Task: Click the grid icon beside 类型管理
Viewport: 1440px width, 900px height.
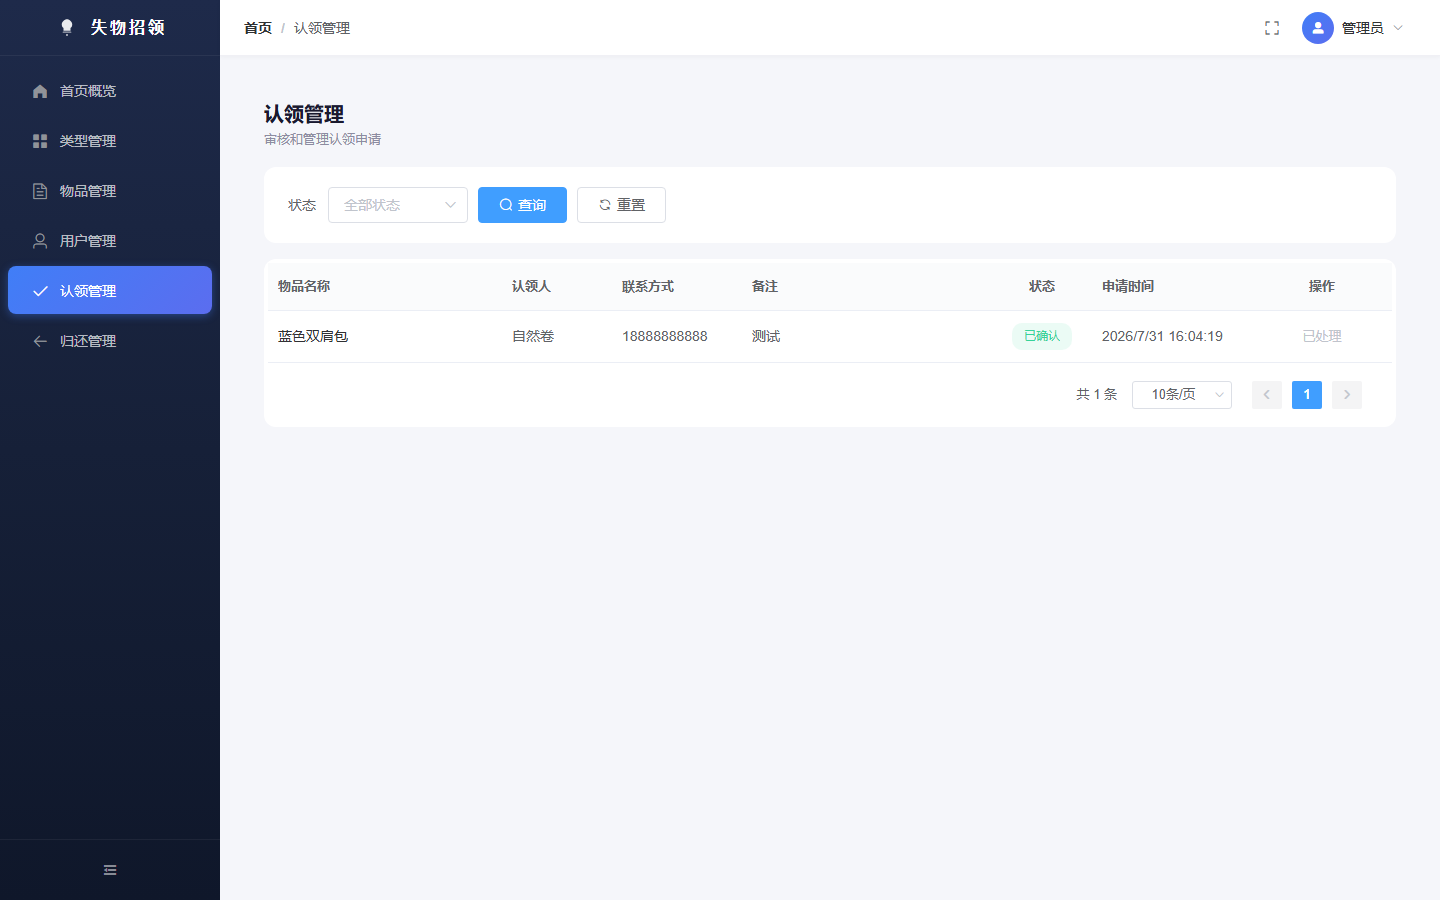Action: pyautogui.click(x=40, y=141)
